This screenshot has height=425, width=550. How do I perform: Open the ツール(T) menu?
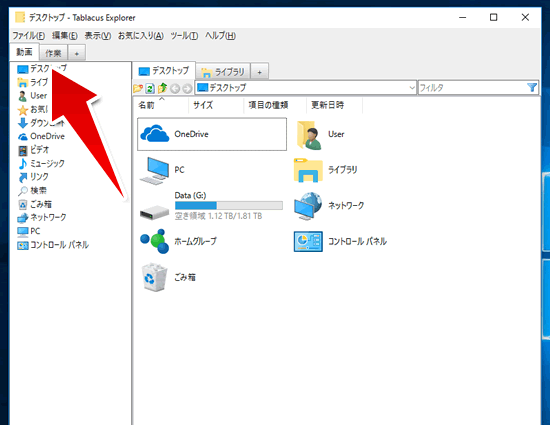tap(184, 36)
